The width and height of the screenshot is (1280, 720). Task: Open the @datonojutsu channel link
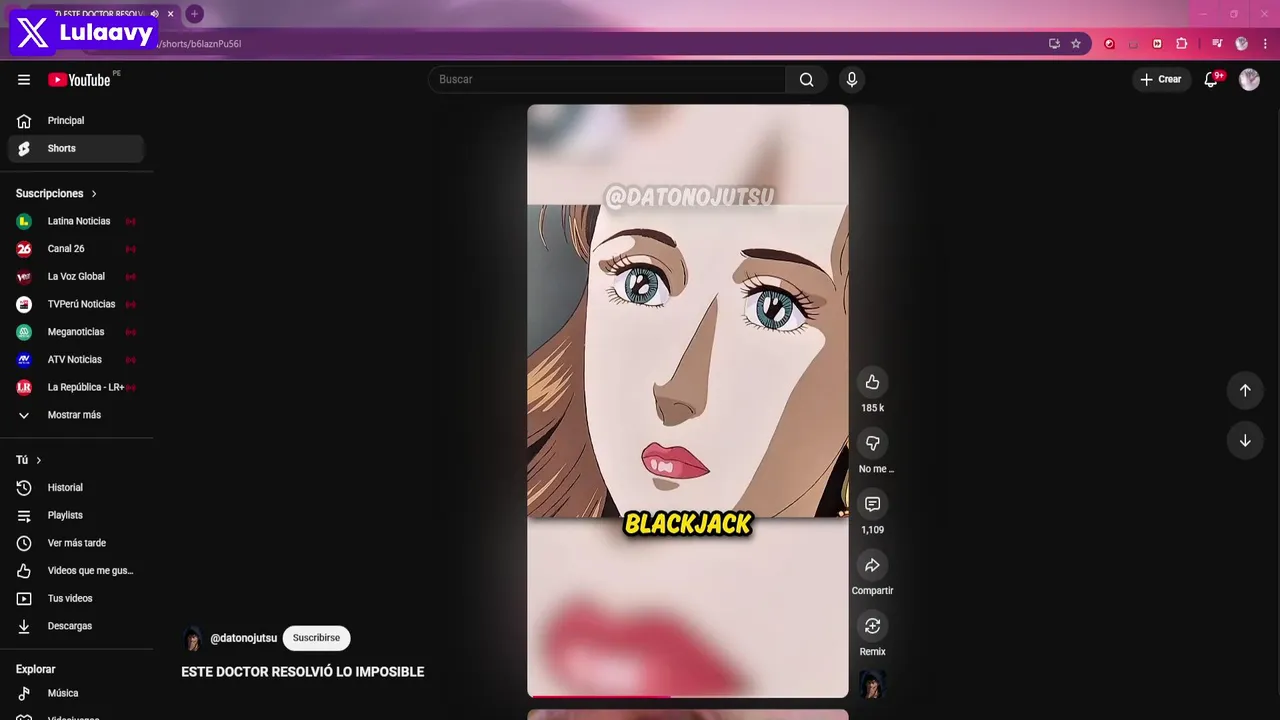click(243, 638)
